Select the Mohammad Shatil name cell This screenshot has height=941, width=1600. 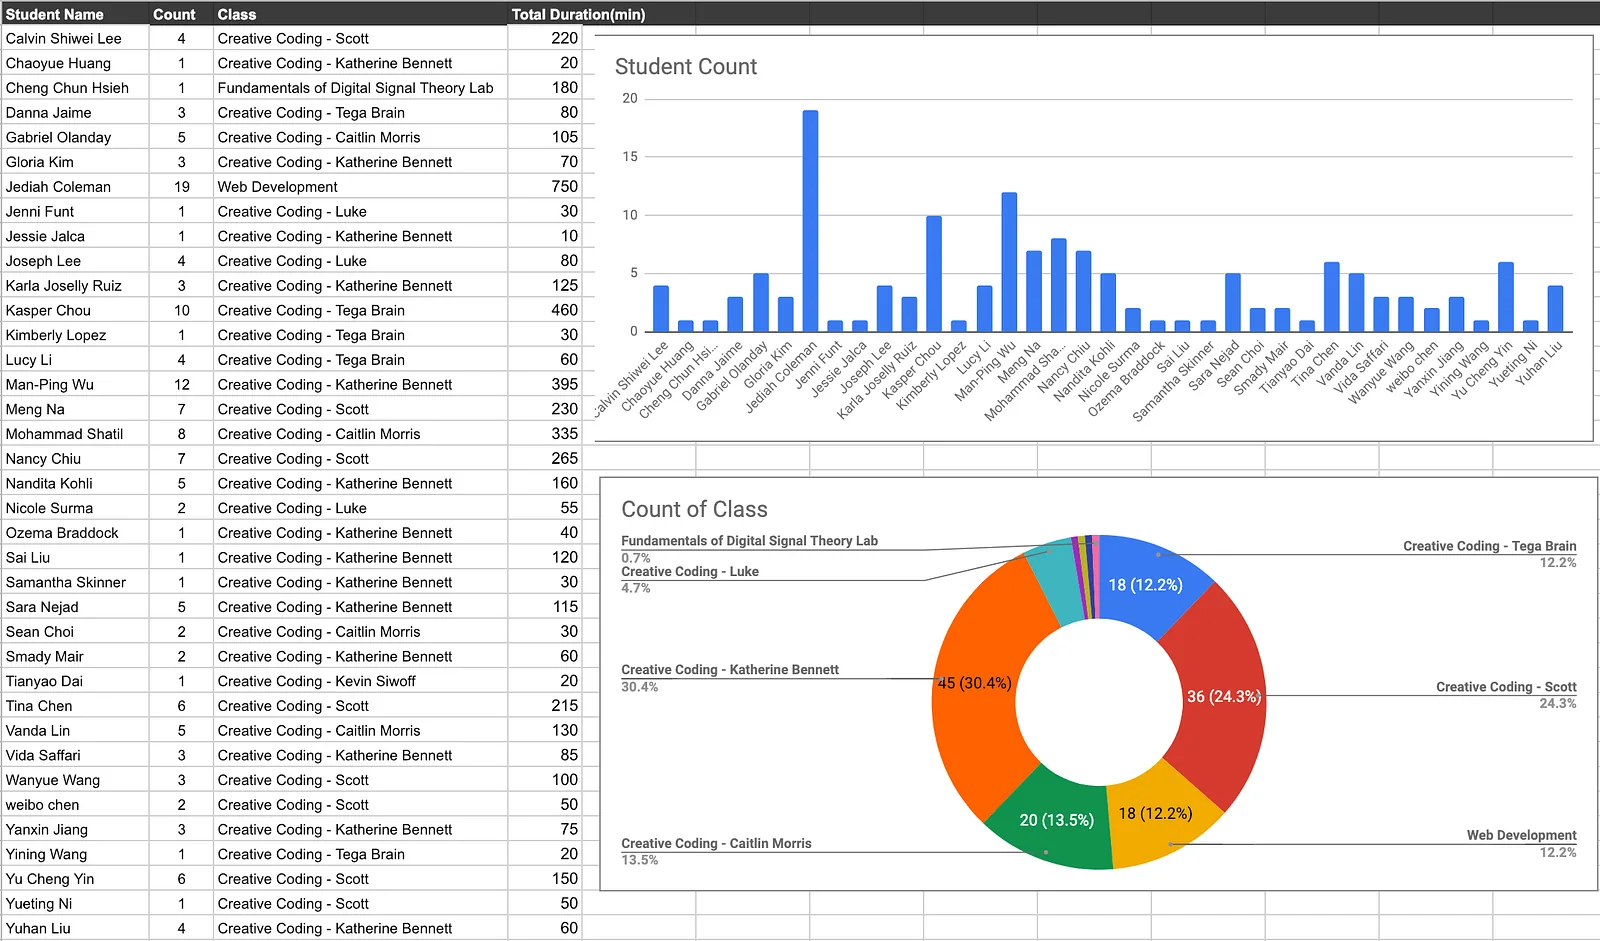(75, 434)
